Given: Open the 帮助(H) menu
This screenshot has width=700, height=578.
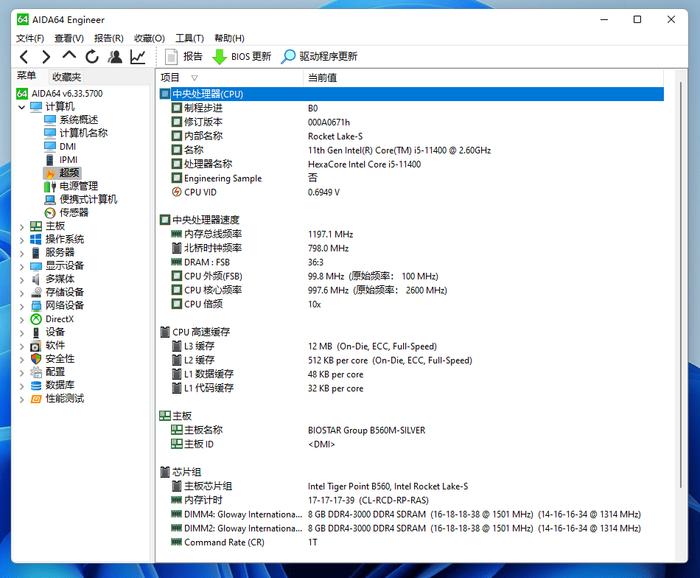Looking at the screenshot, I should pos(229,38).
